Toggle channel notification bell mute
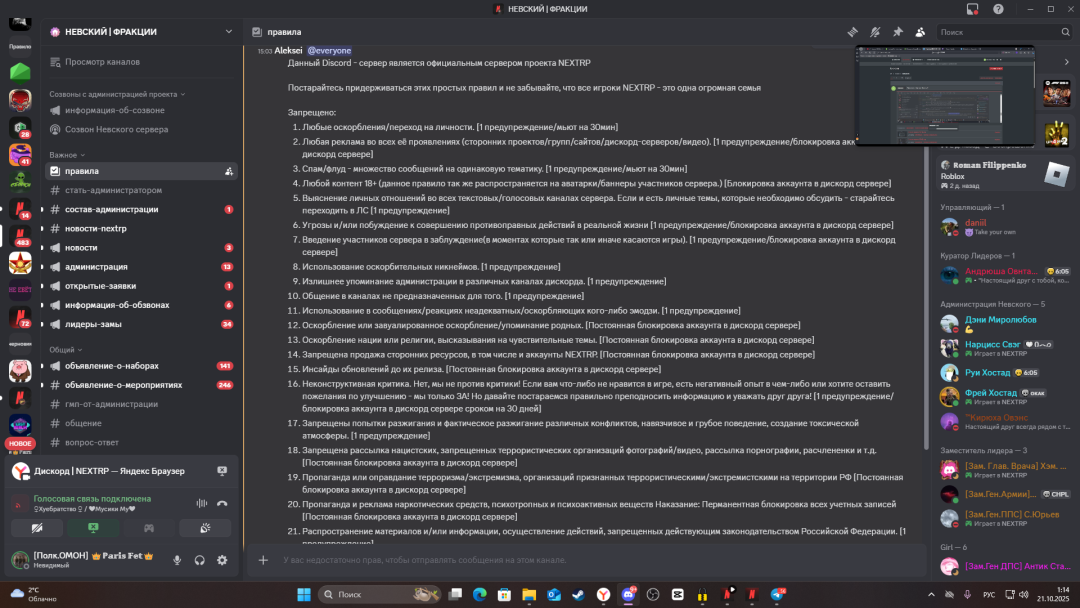The width and height of the screenshot is (1080, 608). coord(875,32)
